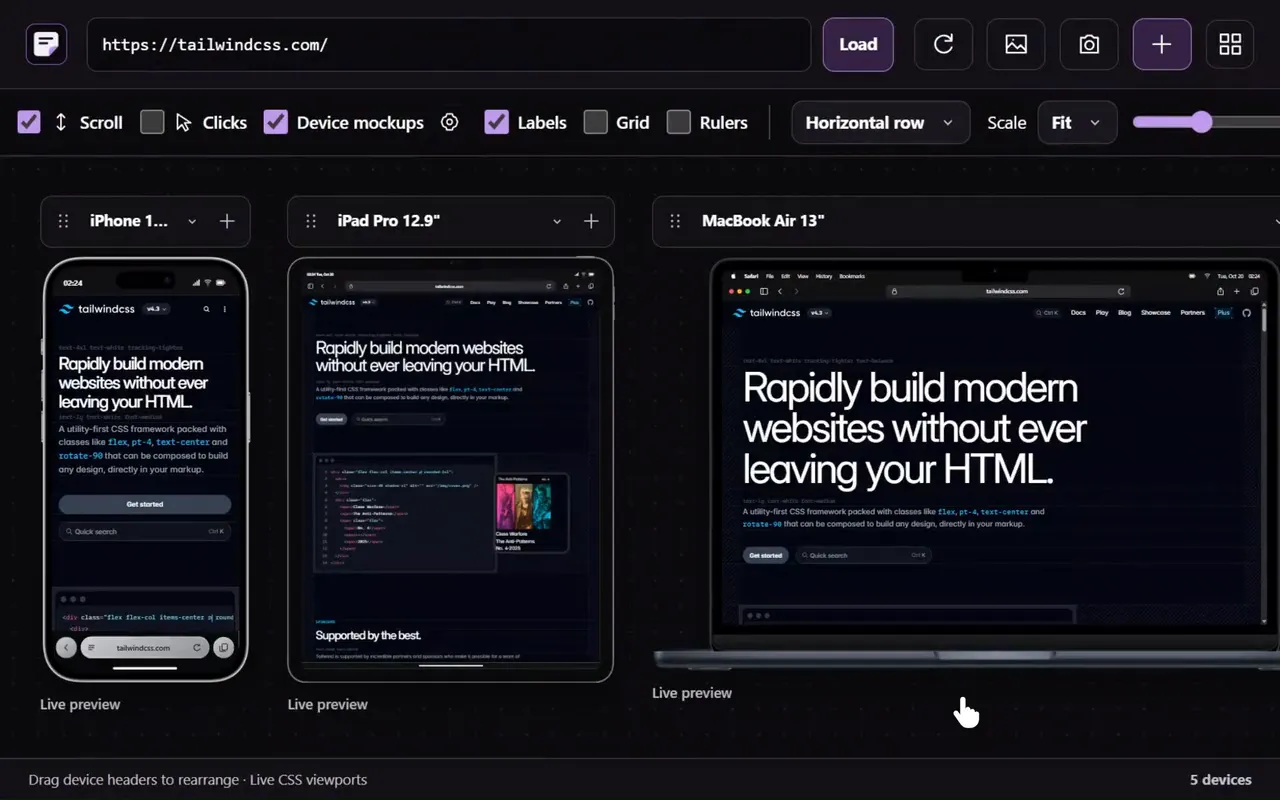Click Plus link in MacBook preview navbar
Screen dimensions: 1280x800
[x=1223, y=313]
